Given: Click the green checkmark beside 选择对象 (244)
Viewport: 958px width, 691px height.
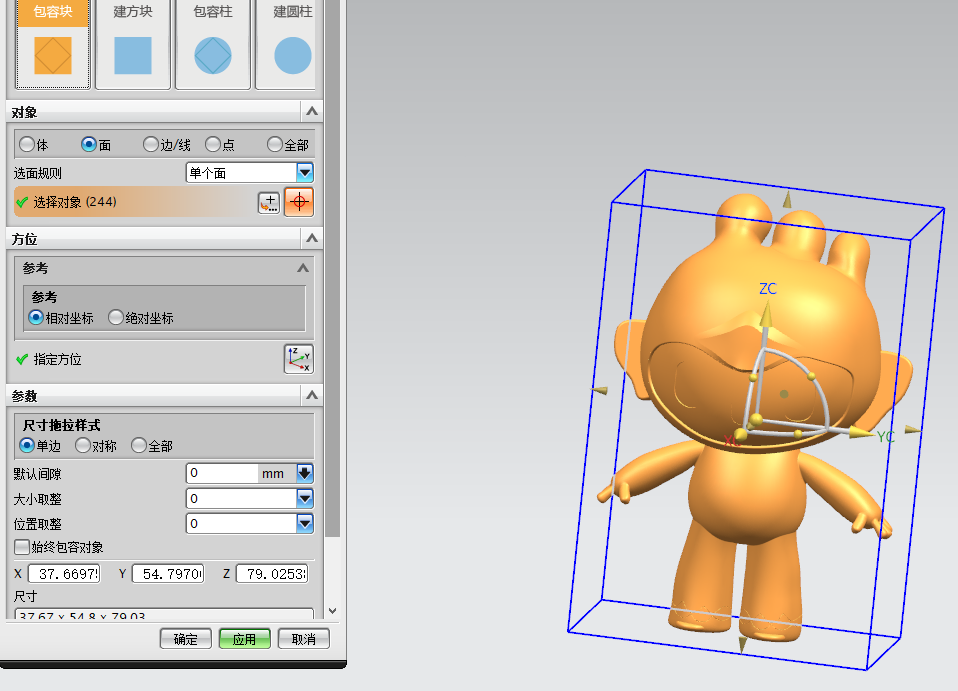Looking at the screenshot, I should (x=22, y=202).
